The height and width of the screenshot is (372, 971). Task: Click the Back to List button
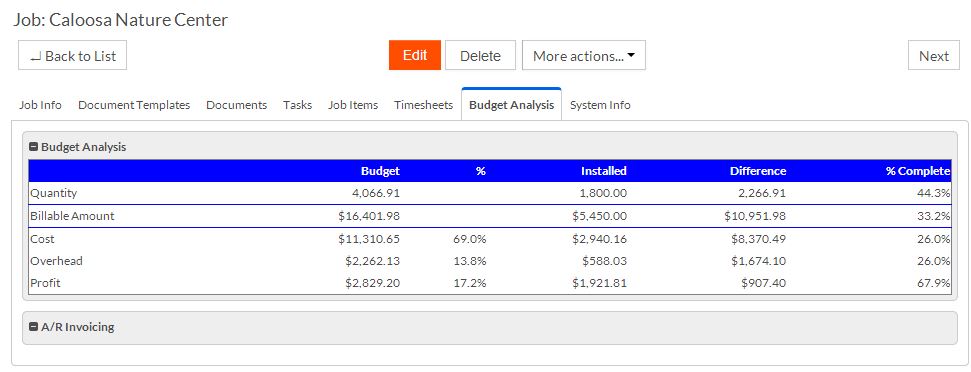click(72, 56)
